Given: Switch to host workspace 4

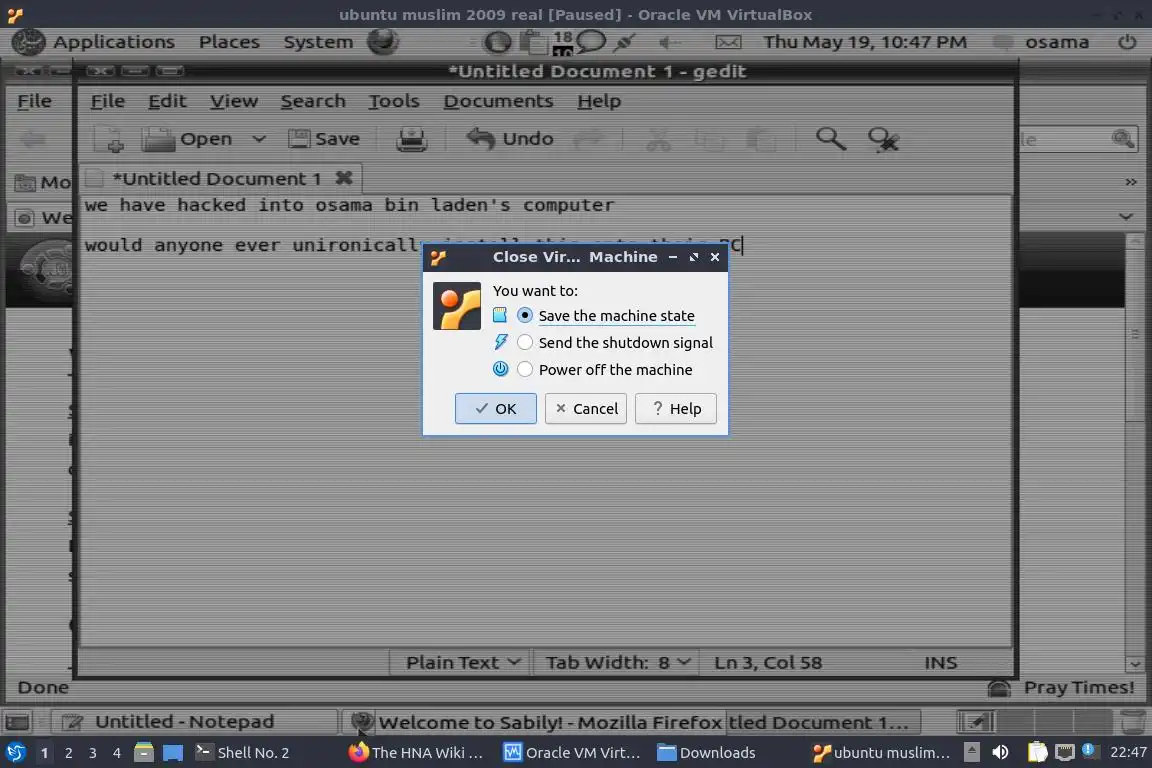Looking at the screenshot, I should tap(116, 753).
